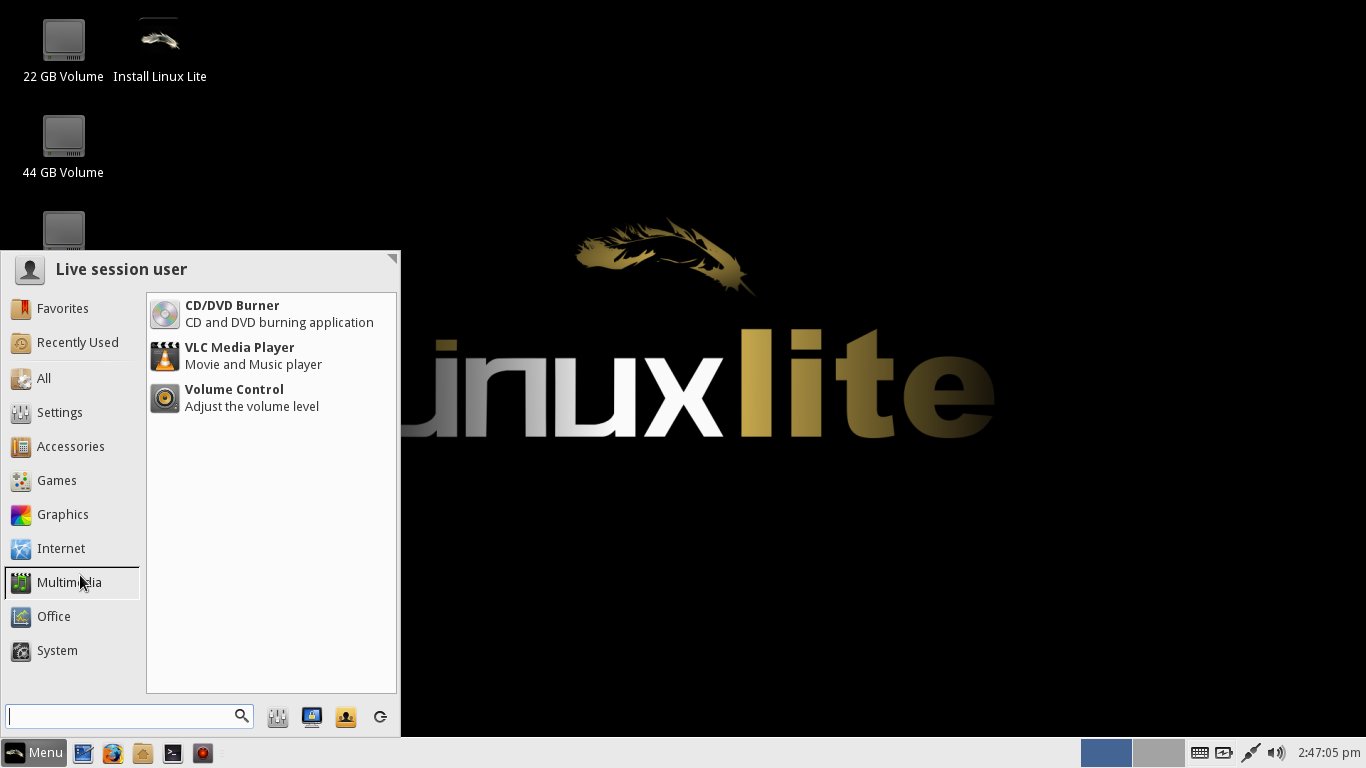Open the 44 GB Volume drive
1366x768 pixels.
coord(63,147)
